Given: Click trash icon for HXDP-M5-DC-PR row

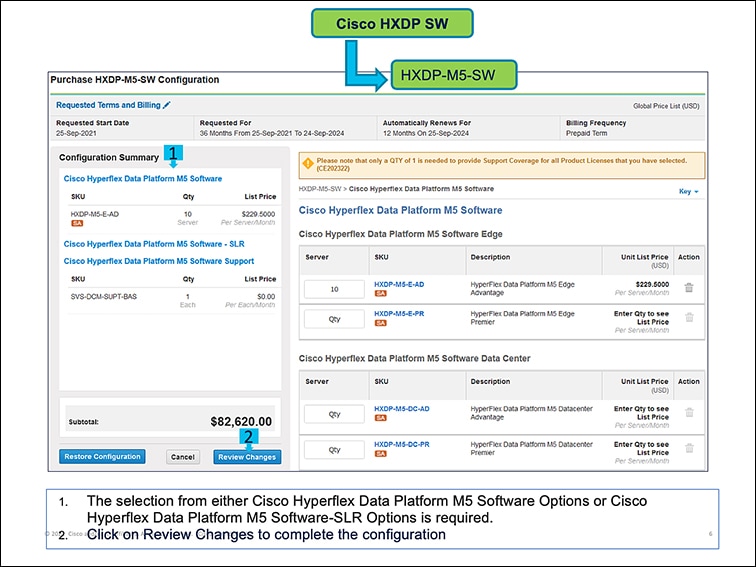Looking at the screenshot, I should point(689,448).
